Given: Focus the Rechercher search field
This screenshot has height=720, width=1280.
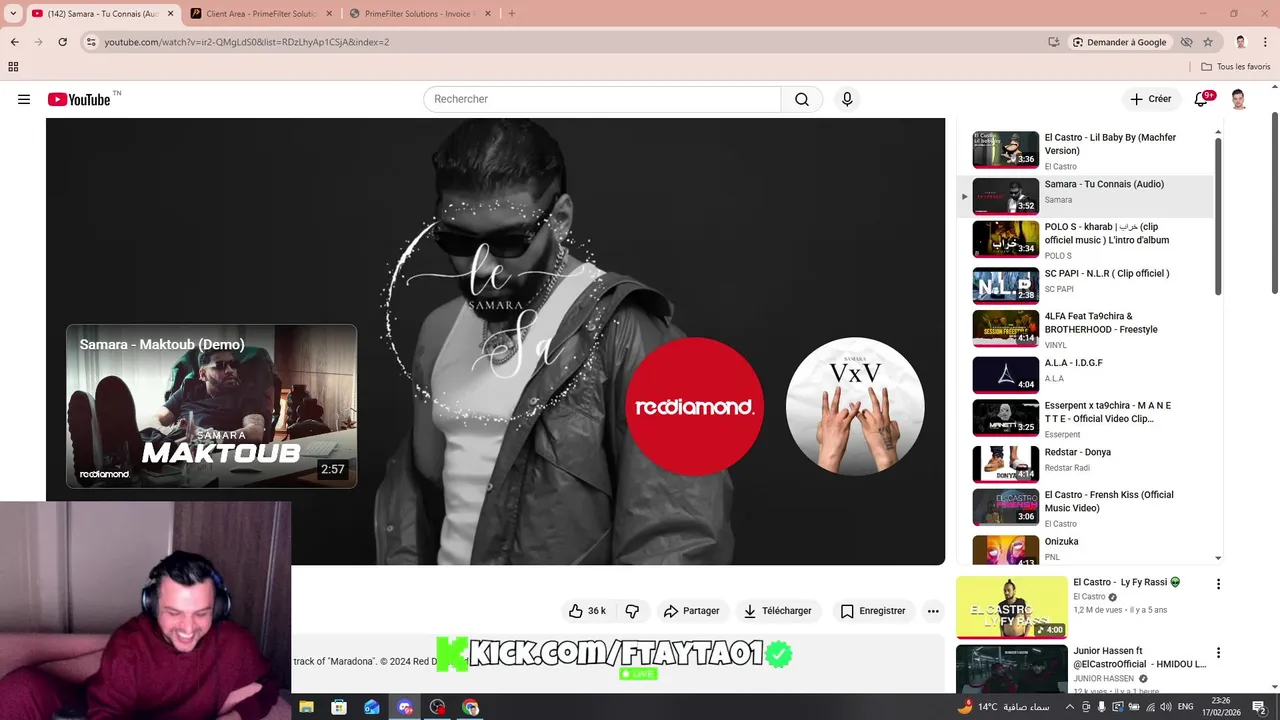Looking at the screenshot, I should coord(602,99).
